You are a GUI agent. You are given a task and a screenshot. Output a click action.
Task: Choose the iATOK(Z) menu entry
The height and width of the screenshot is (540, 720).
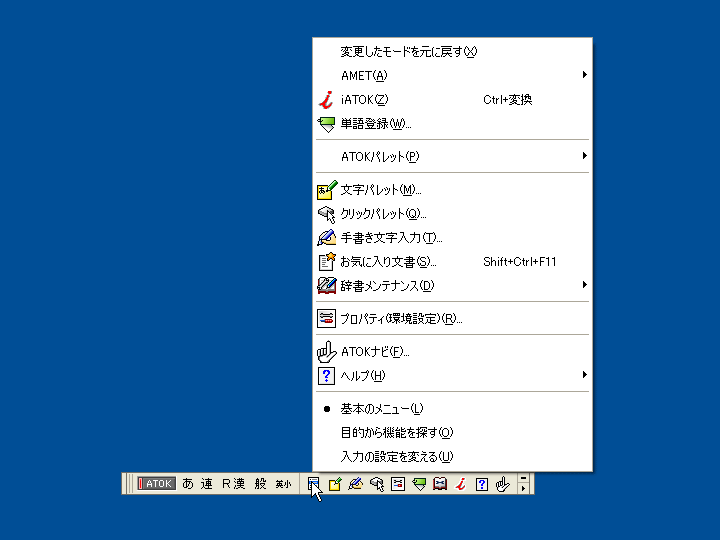click(452, 100)
